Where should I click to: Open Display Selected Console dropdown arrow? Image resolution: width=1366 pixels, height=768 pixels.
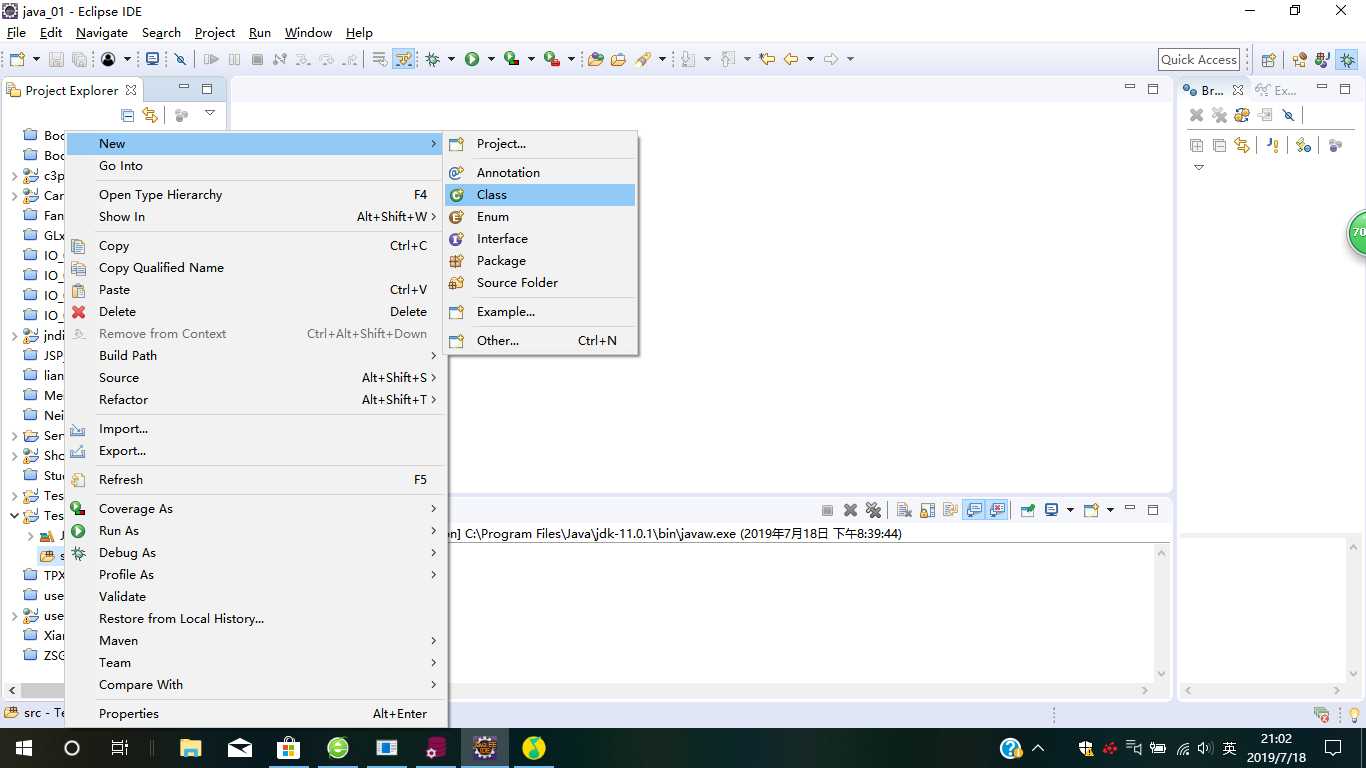[x=1070, y=510]
